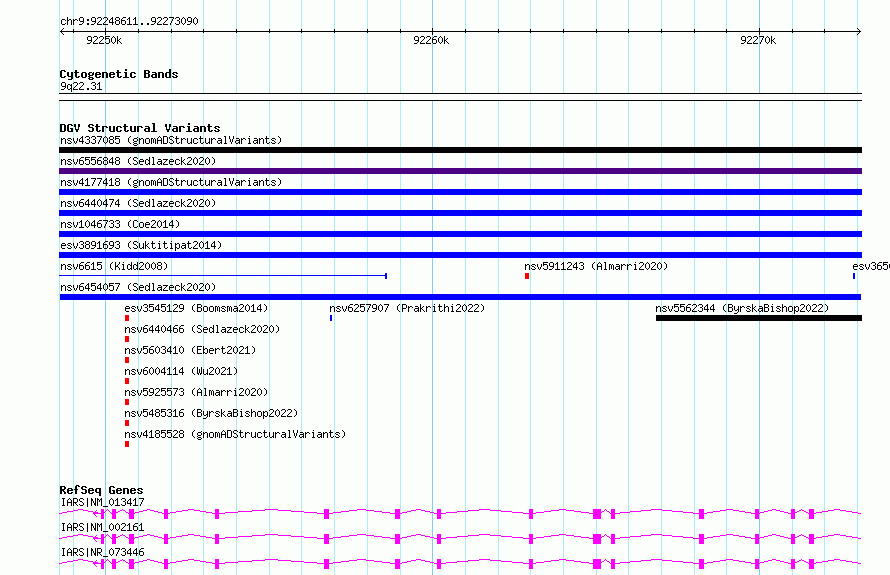Open variant nsv6454057 Sedlazeck2020 label
This screenshot has height=575, width=890.
138,287
